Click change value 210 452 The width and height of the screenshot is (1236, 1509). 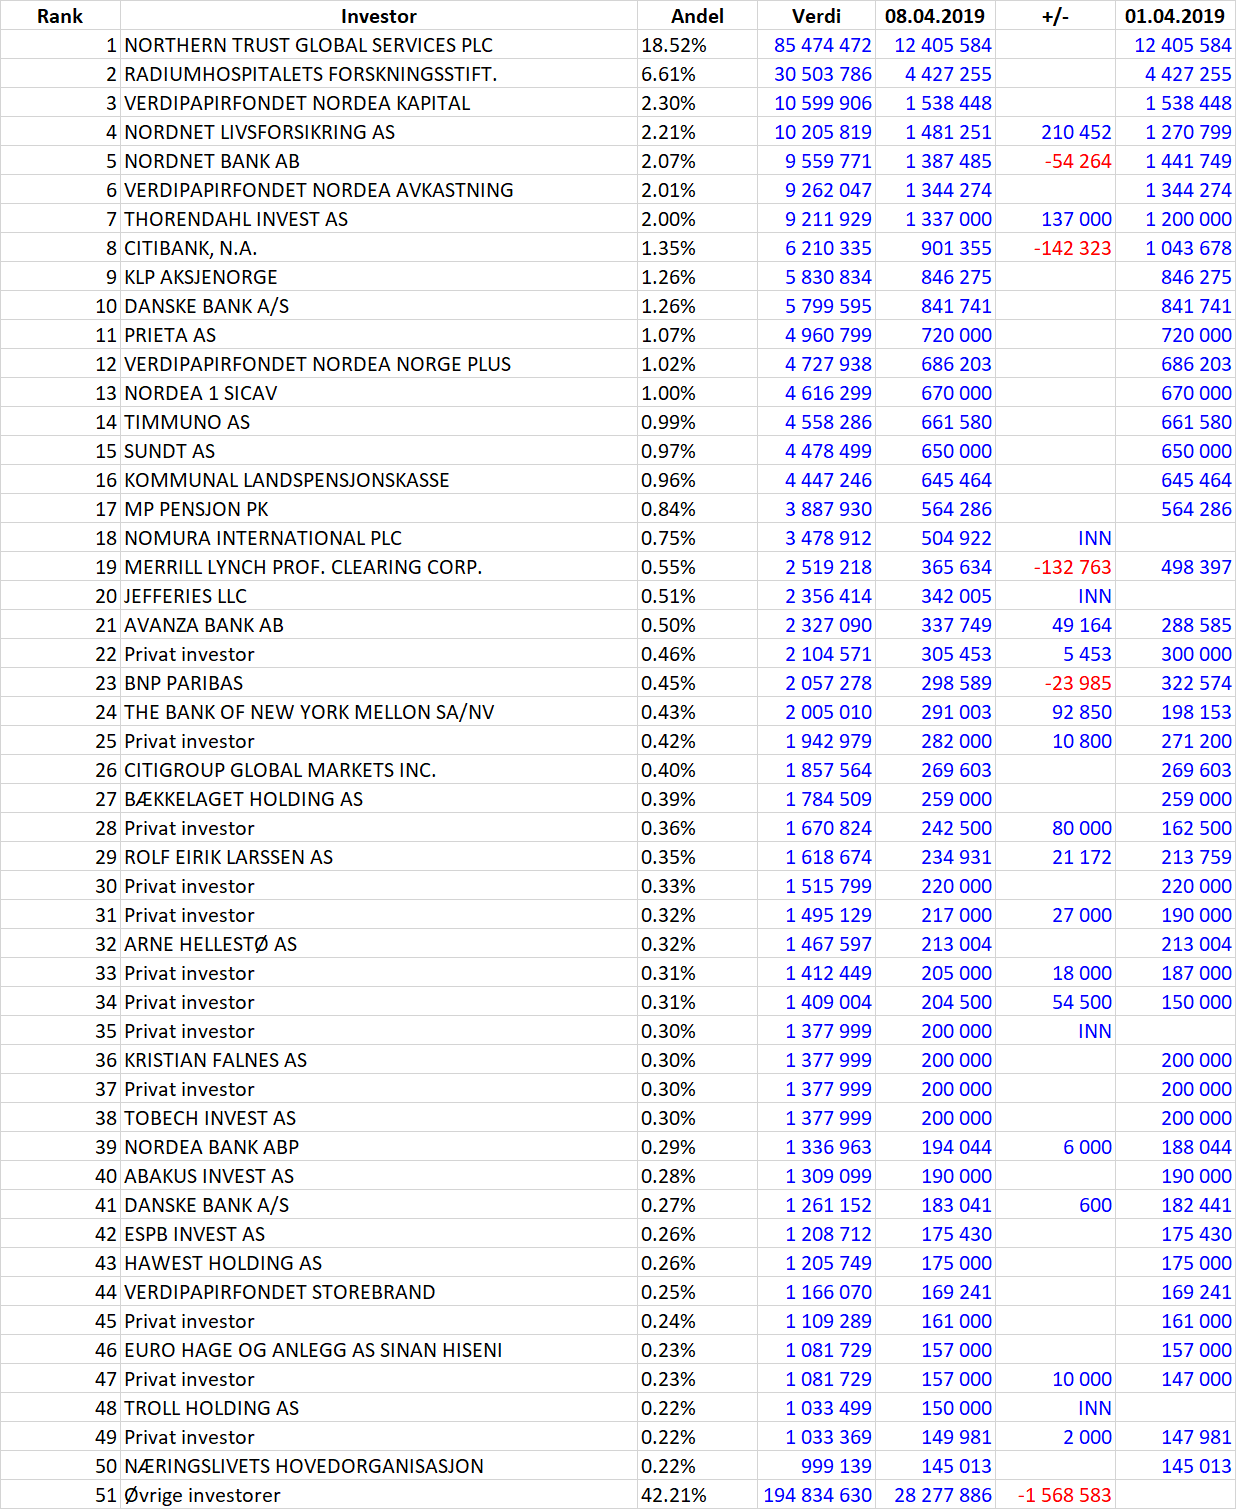tap(1076, 132)
